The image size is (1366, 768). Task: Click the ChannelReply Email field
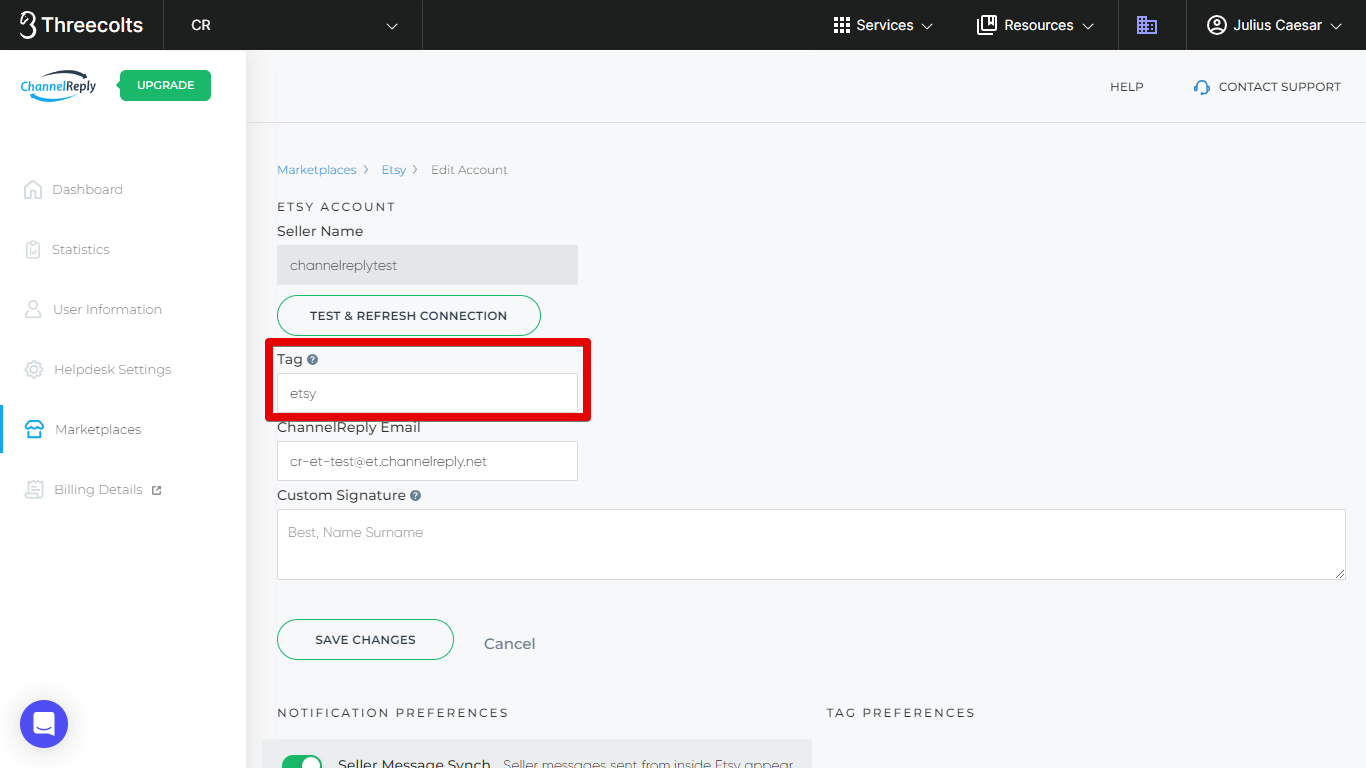[427, 461]
